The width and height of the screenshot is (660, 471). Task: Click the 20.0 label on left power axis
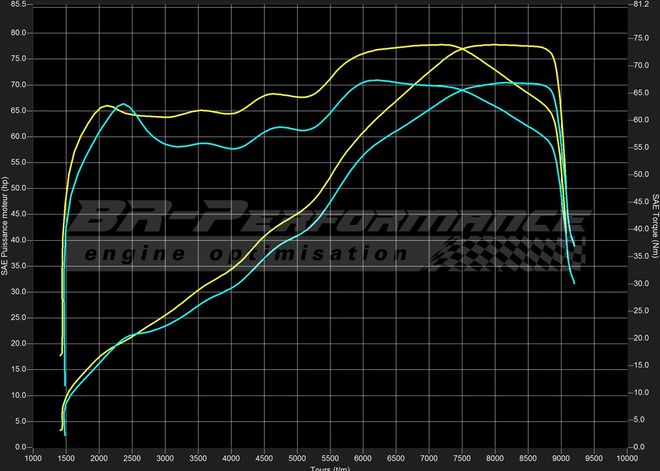[x=19, y=343]
